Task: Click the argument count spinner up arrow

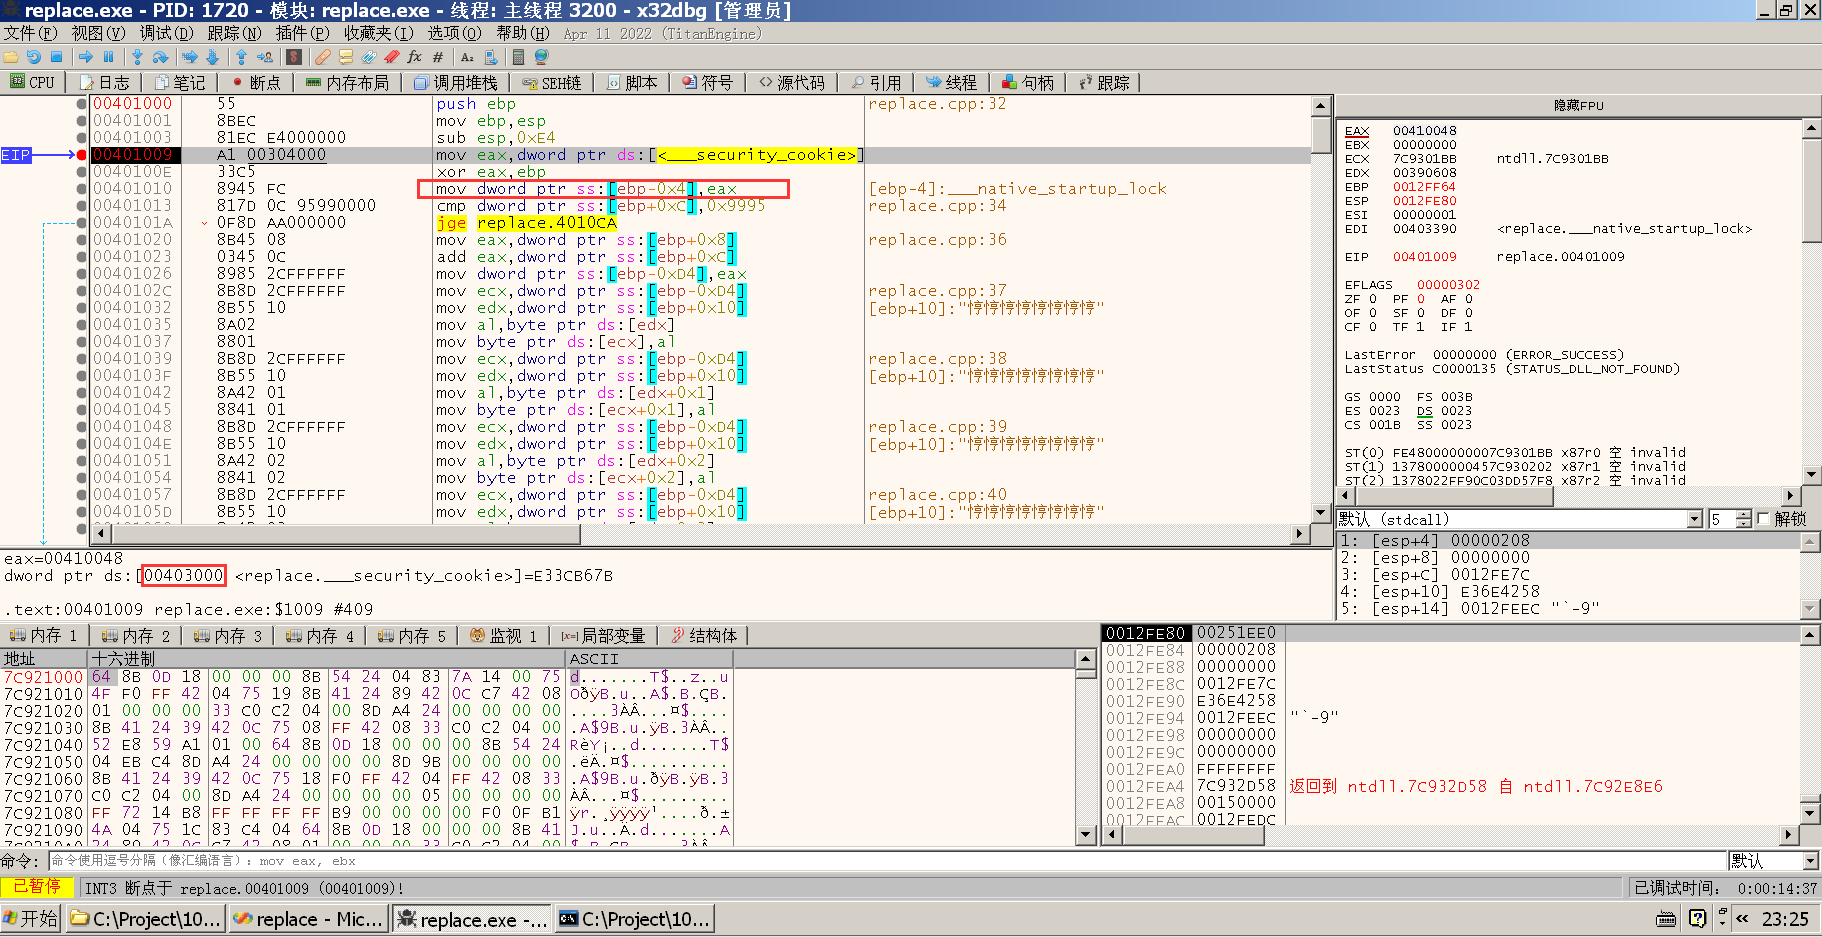Action: coord(1744,515)
